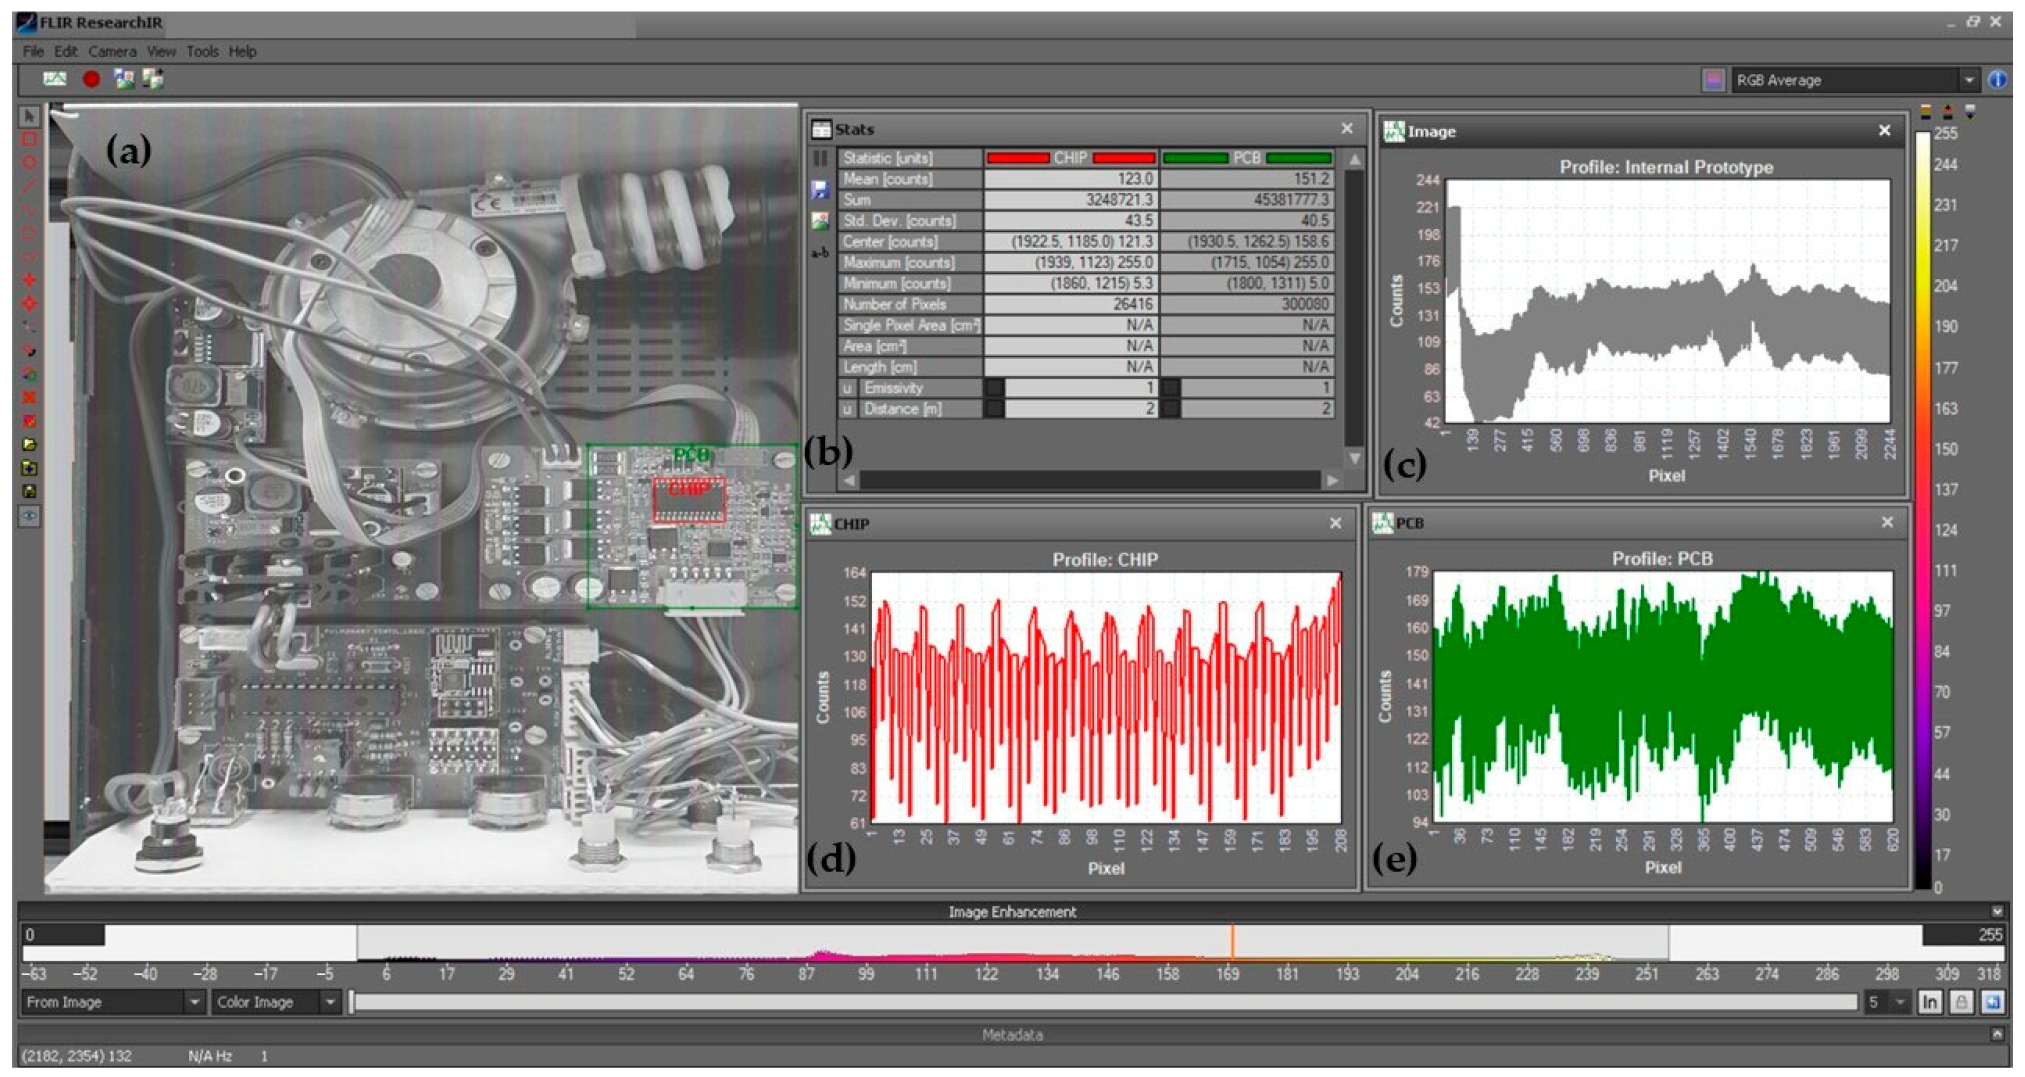The image size is (2025, 1077).
Task: Open the Camera menu
Action: coord(111,51)
